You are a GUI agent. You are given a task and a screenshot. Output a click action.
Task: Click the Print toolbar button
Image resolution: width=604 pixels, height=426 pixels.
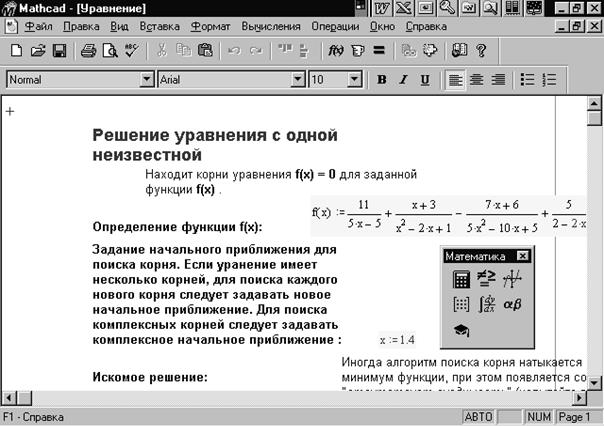pos(88,49)
